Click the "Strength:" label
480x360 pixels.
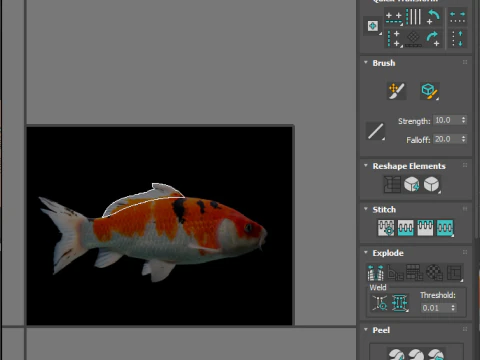pyautogui.click(x=414, y=121)
